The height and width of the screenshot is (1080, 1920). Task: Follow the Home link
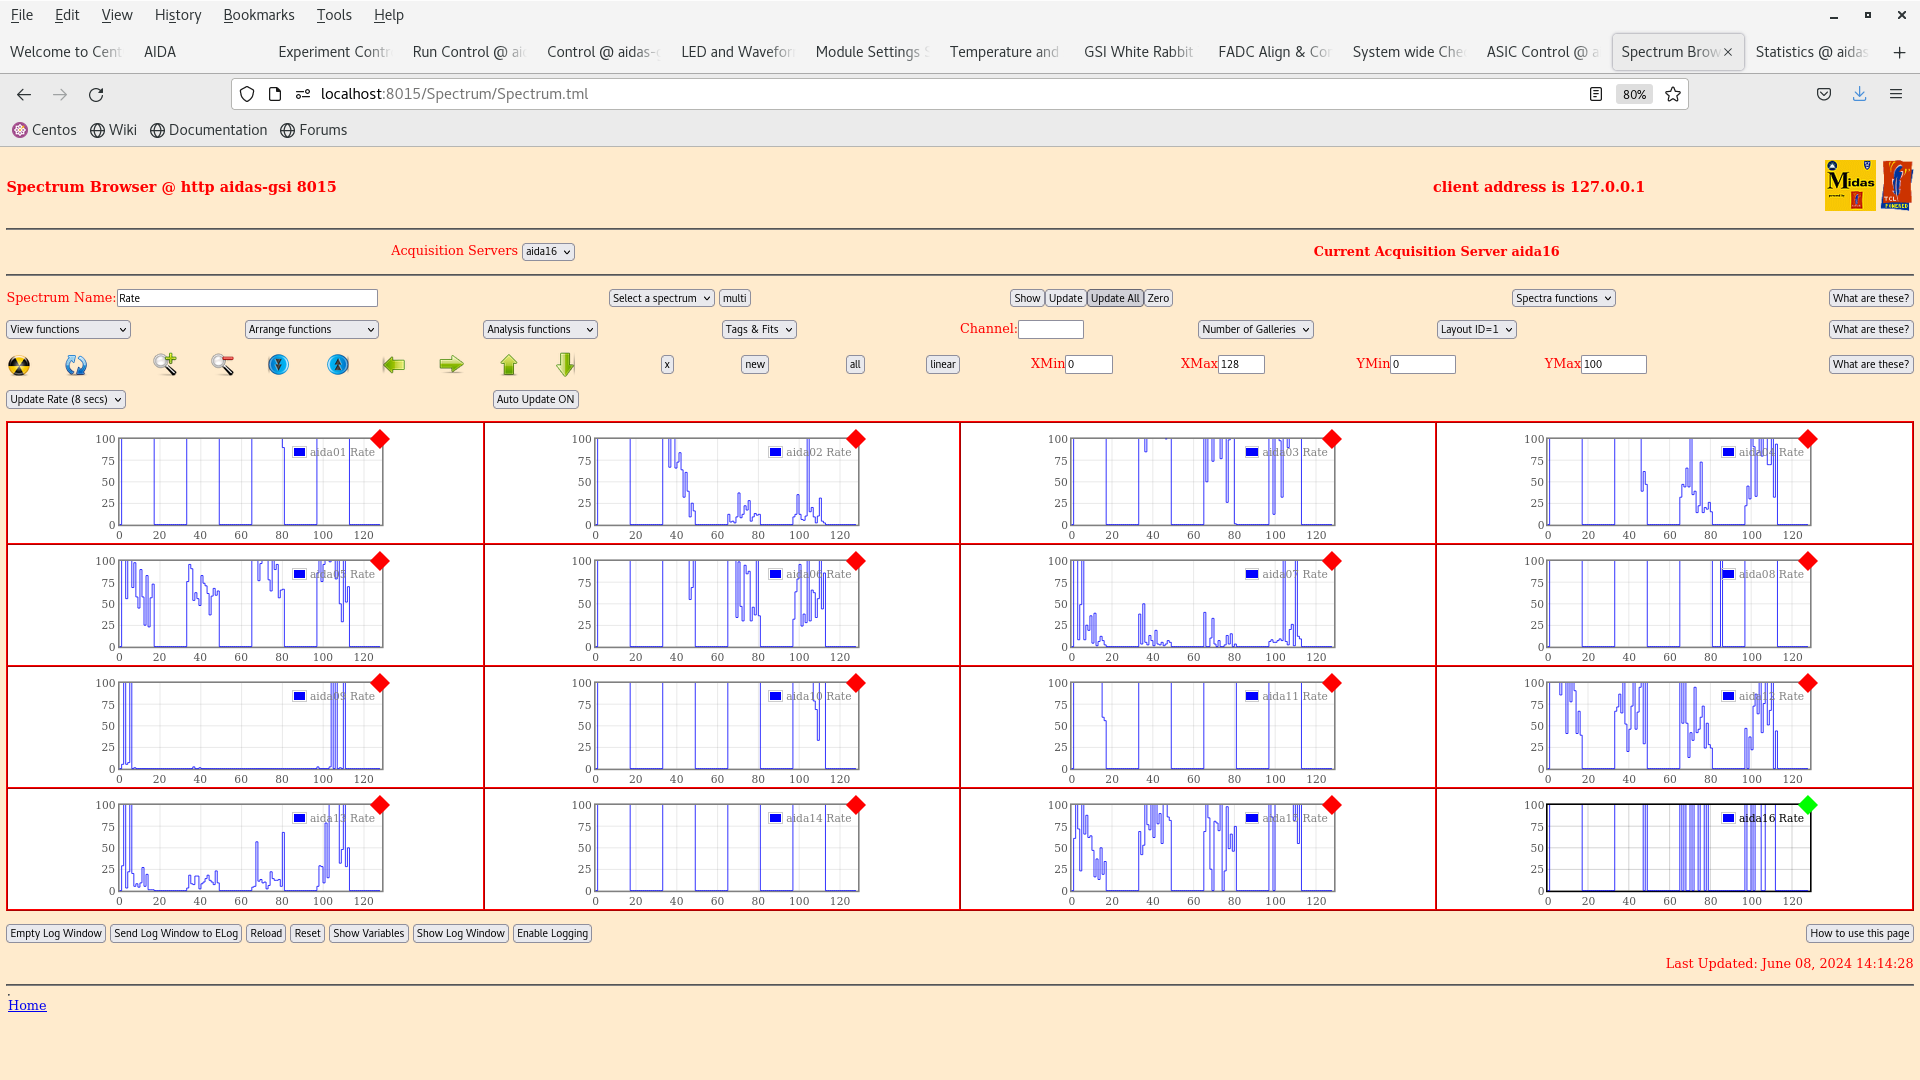pyautogui.click(x=27, y=1005)
